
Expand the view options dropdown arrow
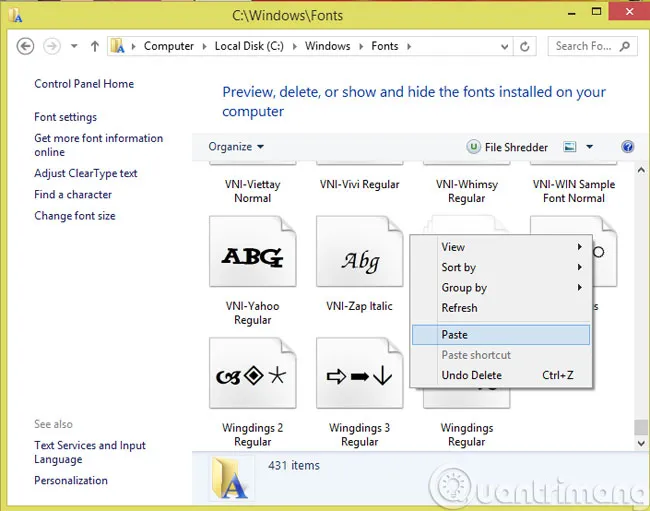[x=589, y=147]
